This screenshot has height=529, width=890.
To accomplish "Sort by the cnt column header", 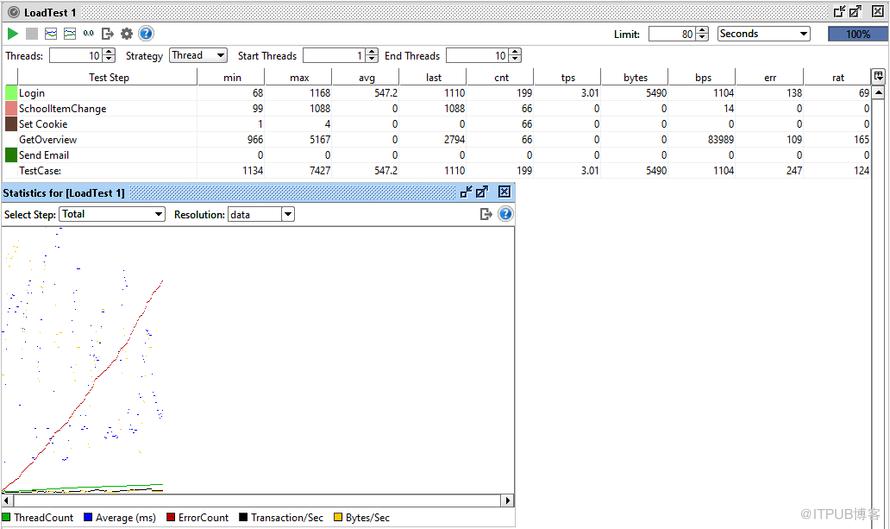I will tap(501, 77).
